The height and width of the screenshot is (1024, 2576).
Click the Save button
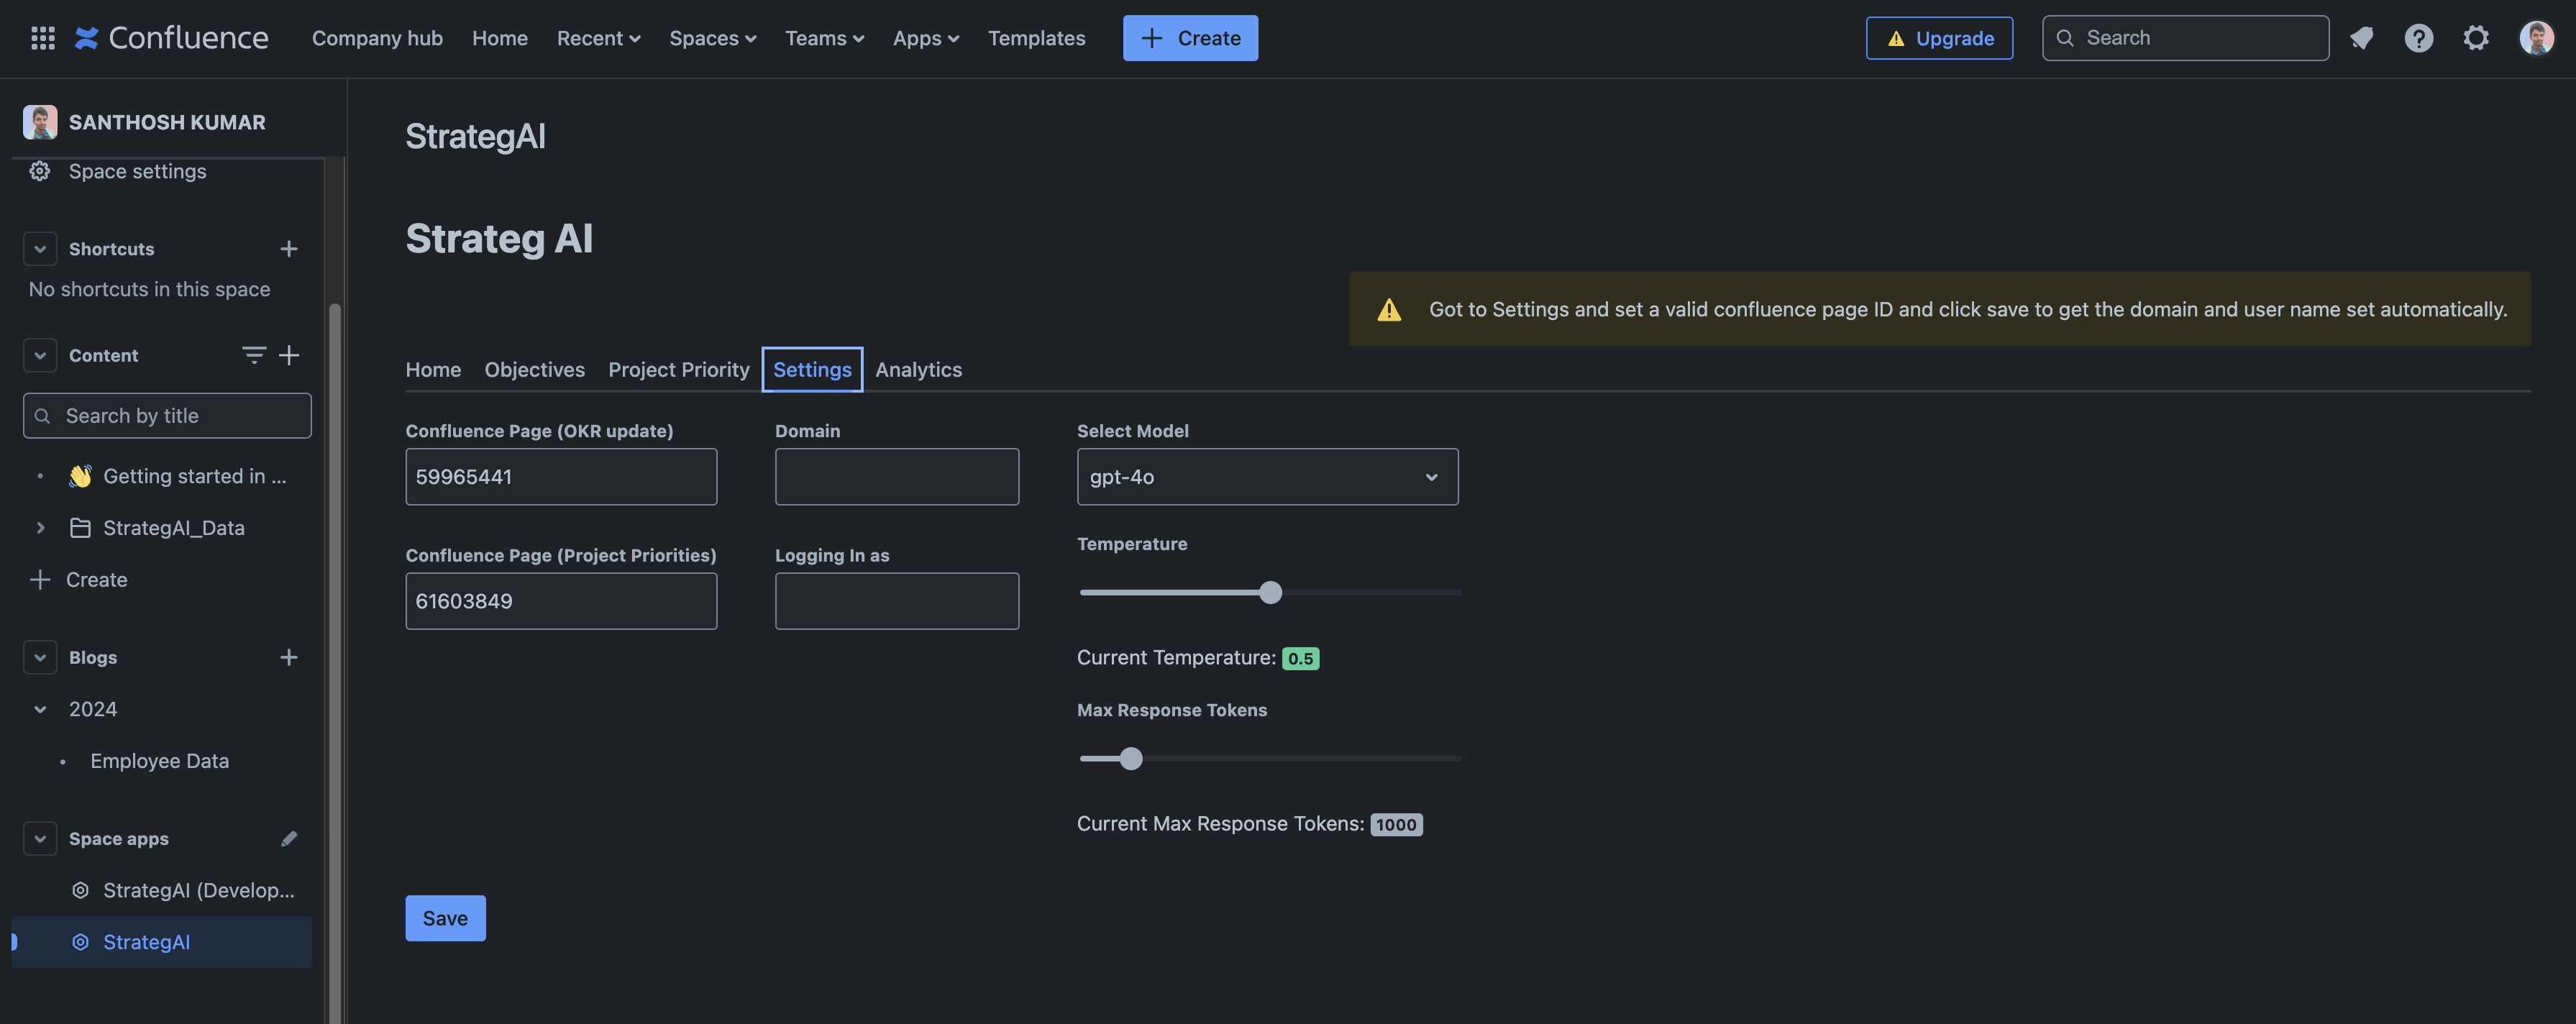(445, 918)
